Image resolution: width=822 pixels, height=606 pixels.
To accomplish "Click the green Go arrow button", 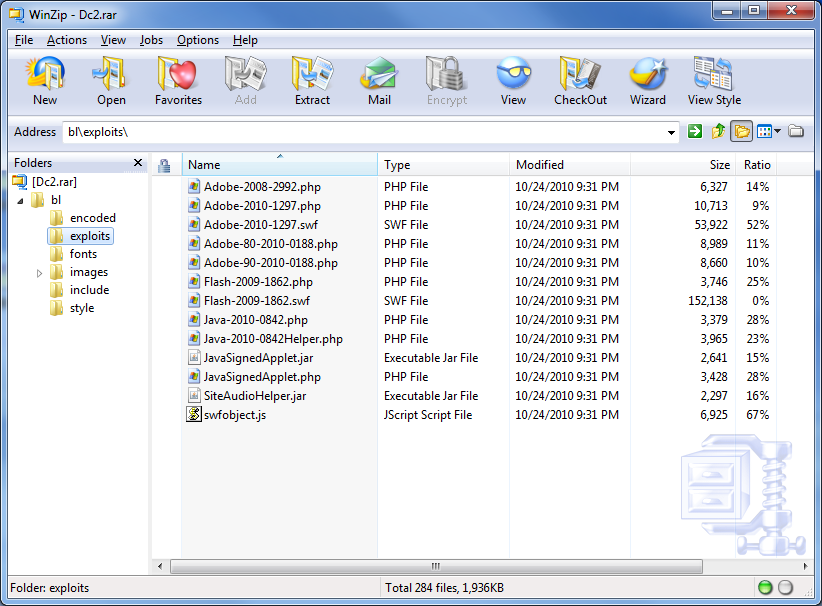I will [x=695, y=132].
